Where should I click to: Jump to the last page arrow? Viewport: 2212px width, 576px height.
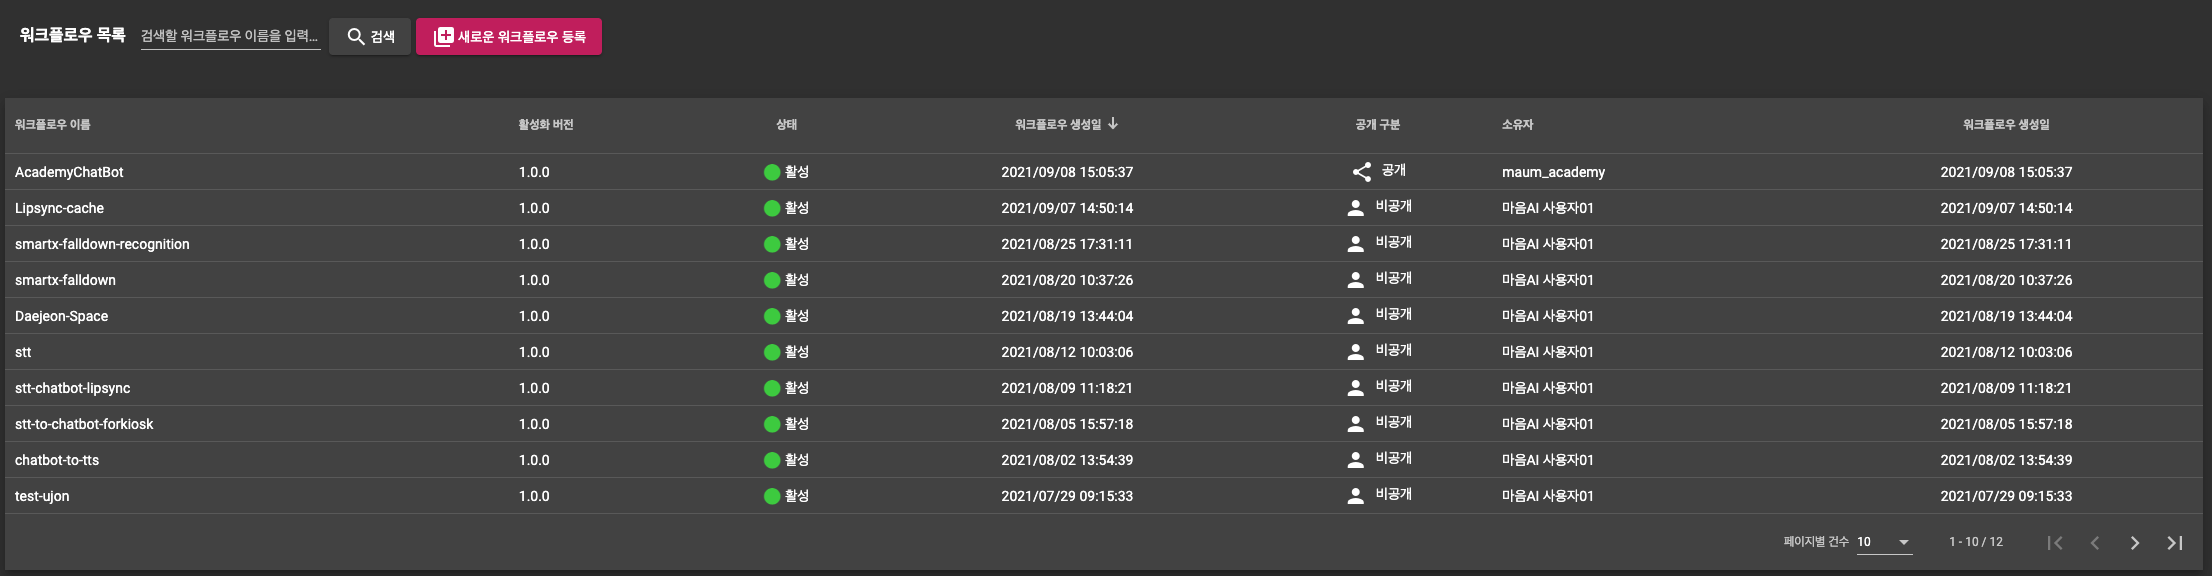pos(2174,542)
